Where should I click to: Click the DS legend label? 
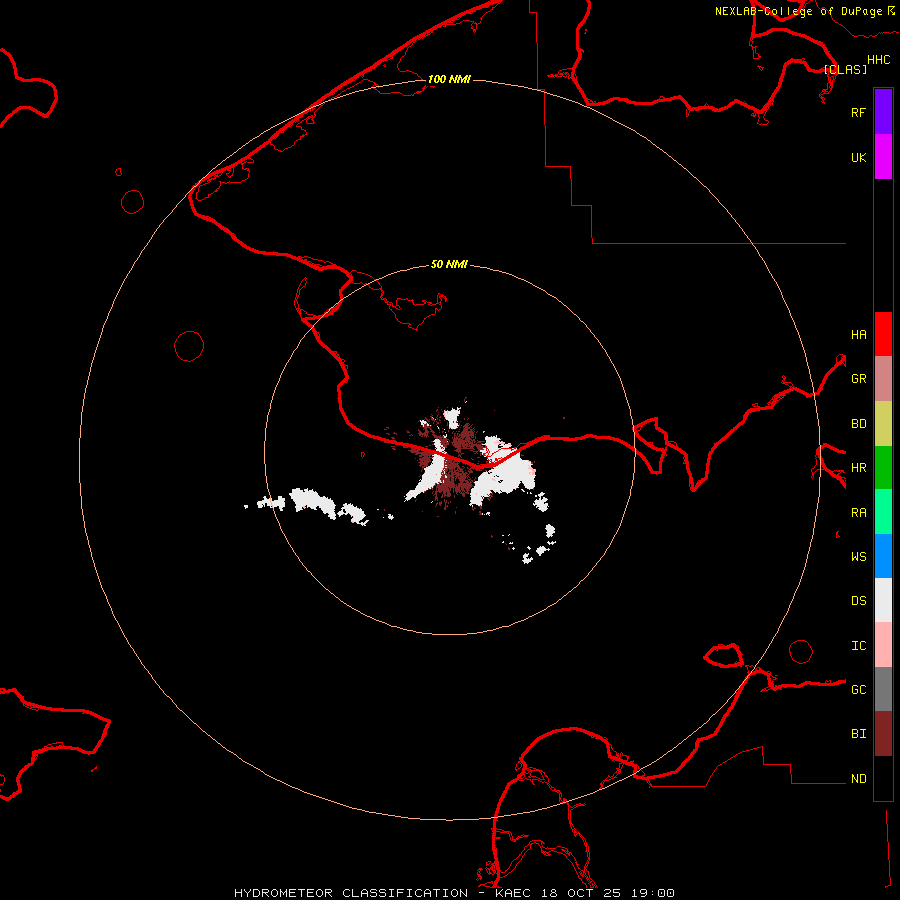(x=858, y=600)
